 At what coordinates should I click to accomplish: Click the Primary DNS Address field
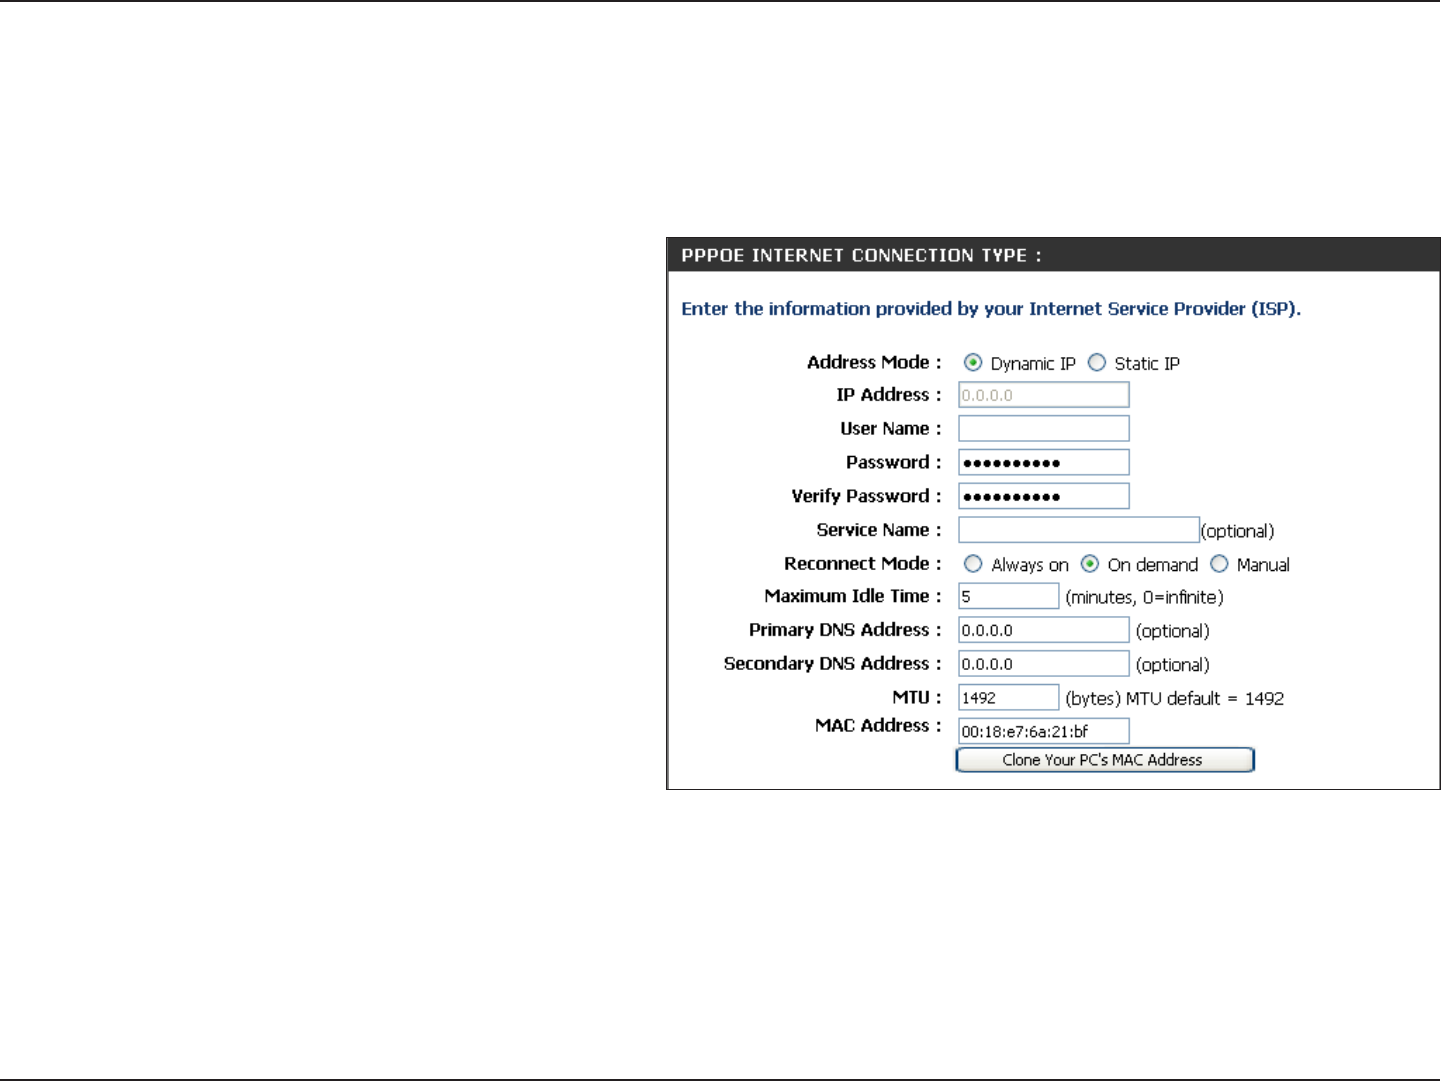click(1044, 630)
